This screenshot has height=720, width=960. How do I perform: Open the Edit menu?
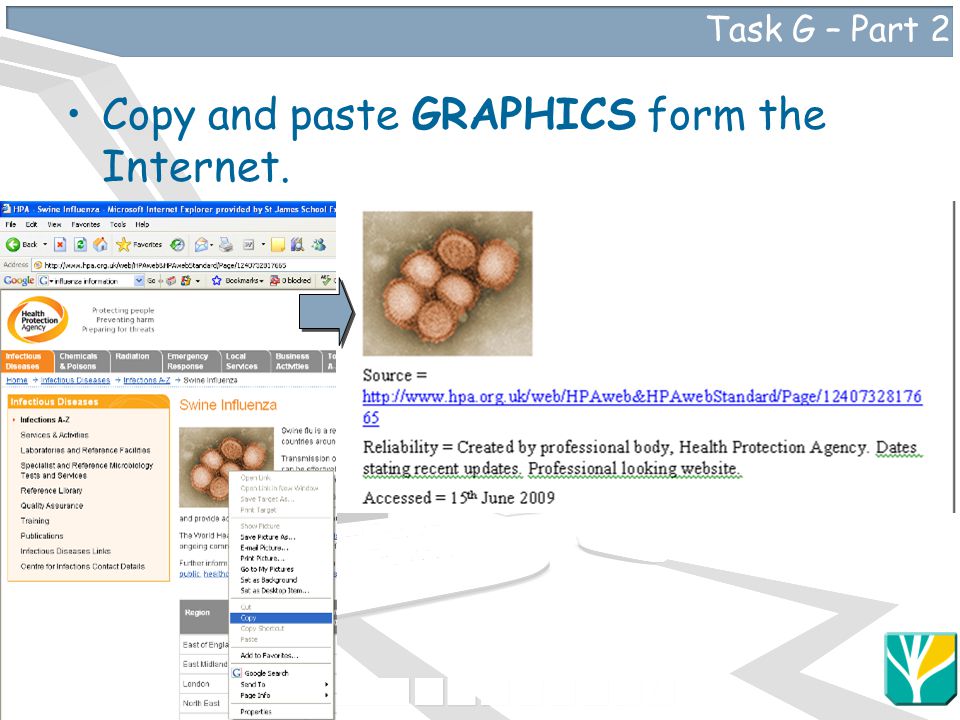31,225
